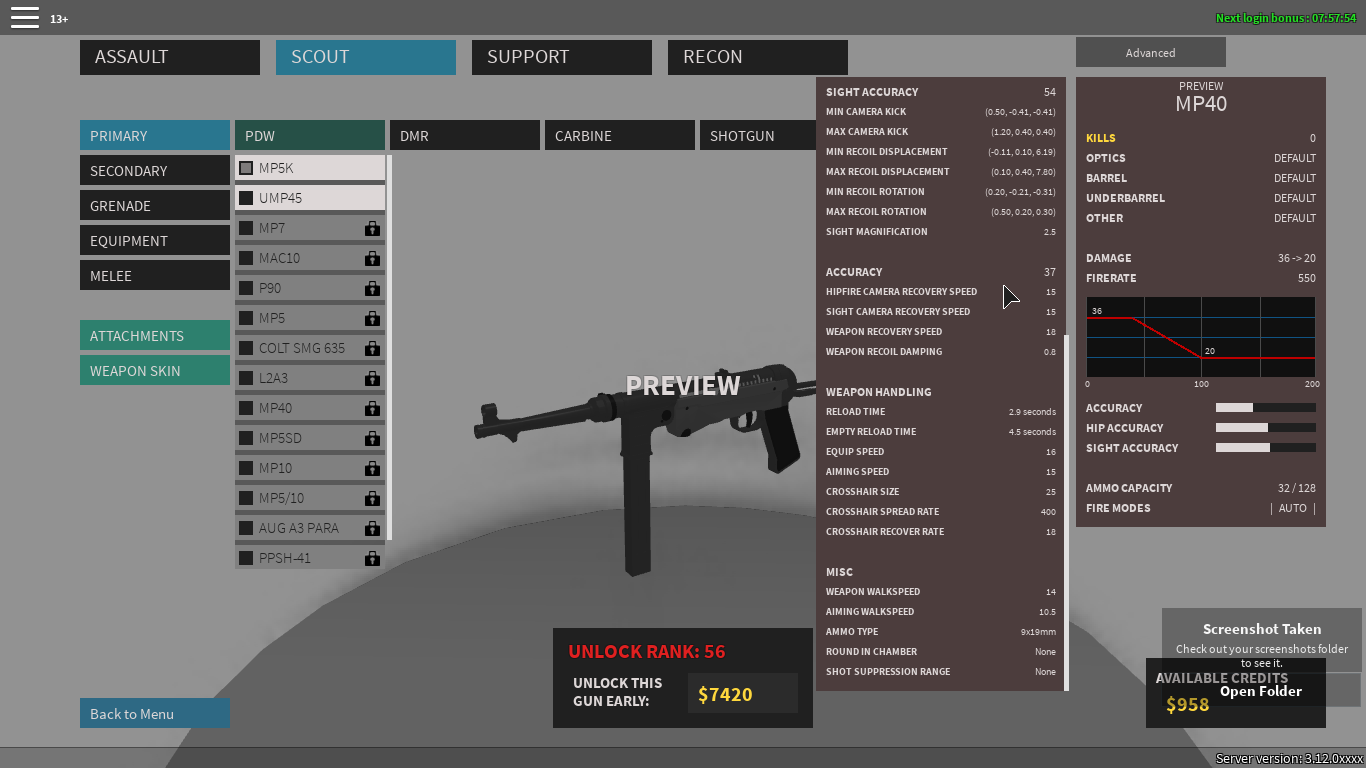Choose the DMR weapon category
Image resolution: width=1366 pixels, height=768 pixels.
(465, 135)
